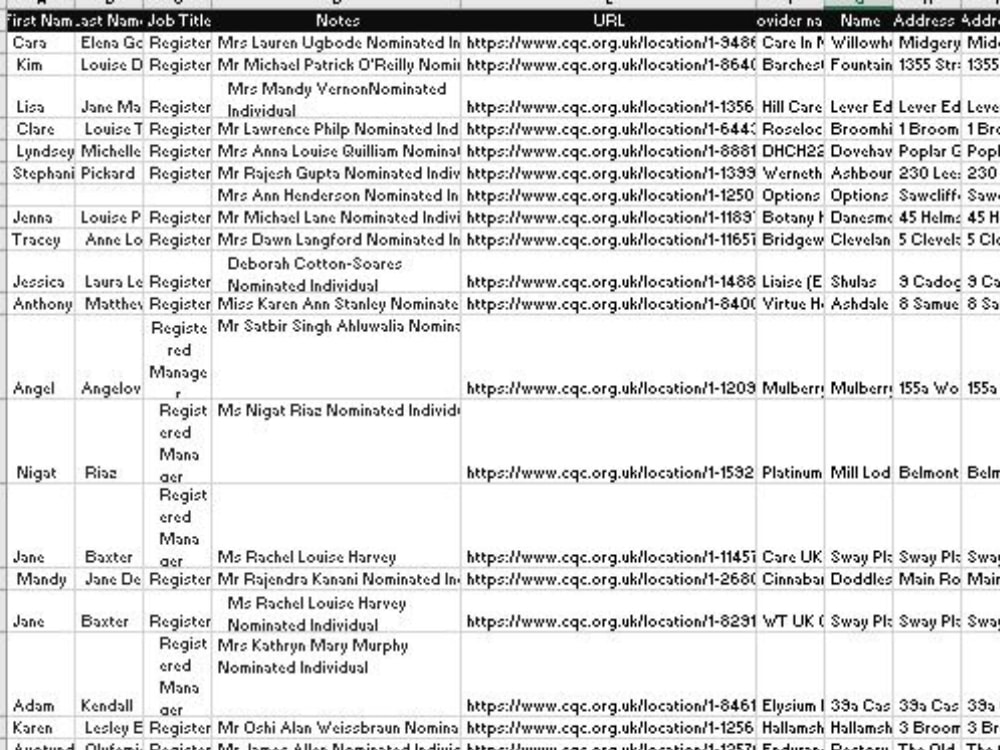
Task: Select Registered Manager cell in Angel's row
Action: [178, 357]
